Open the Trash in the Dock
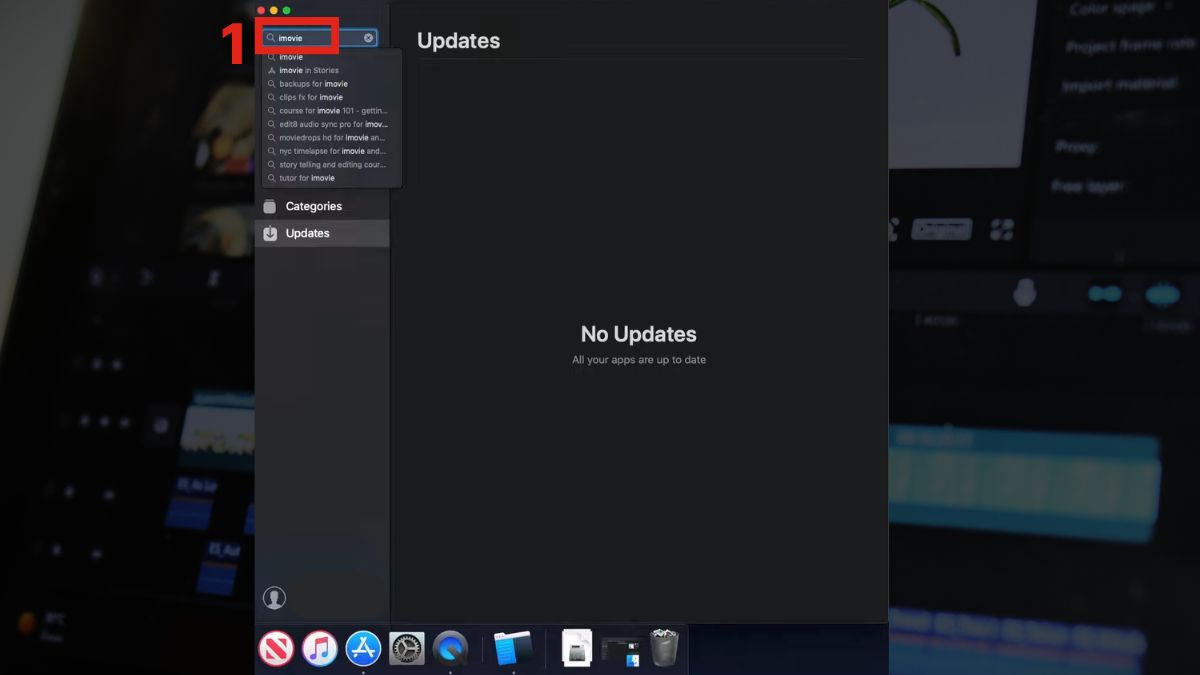 click(664, 648)
